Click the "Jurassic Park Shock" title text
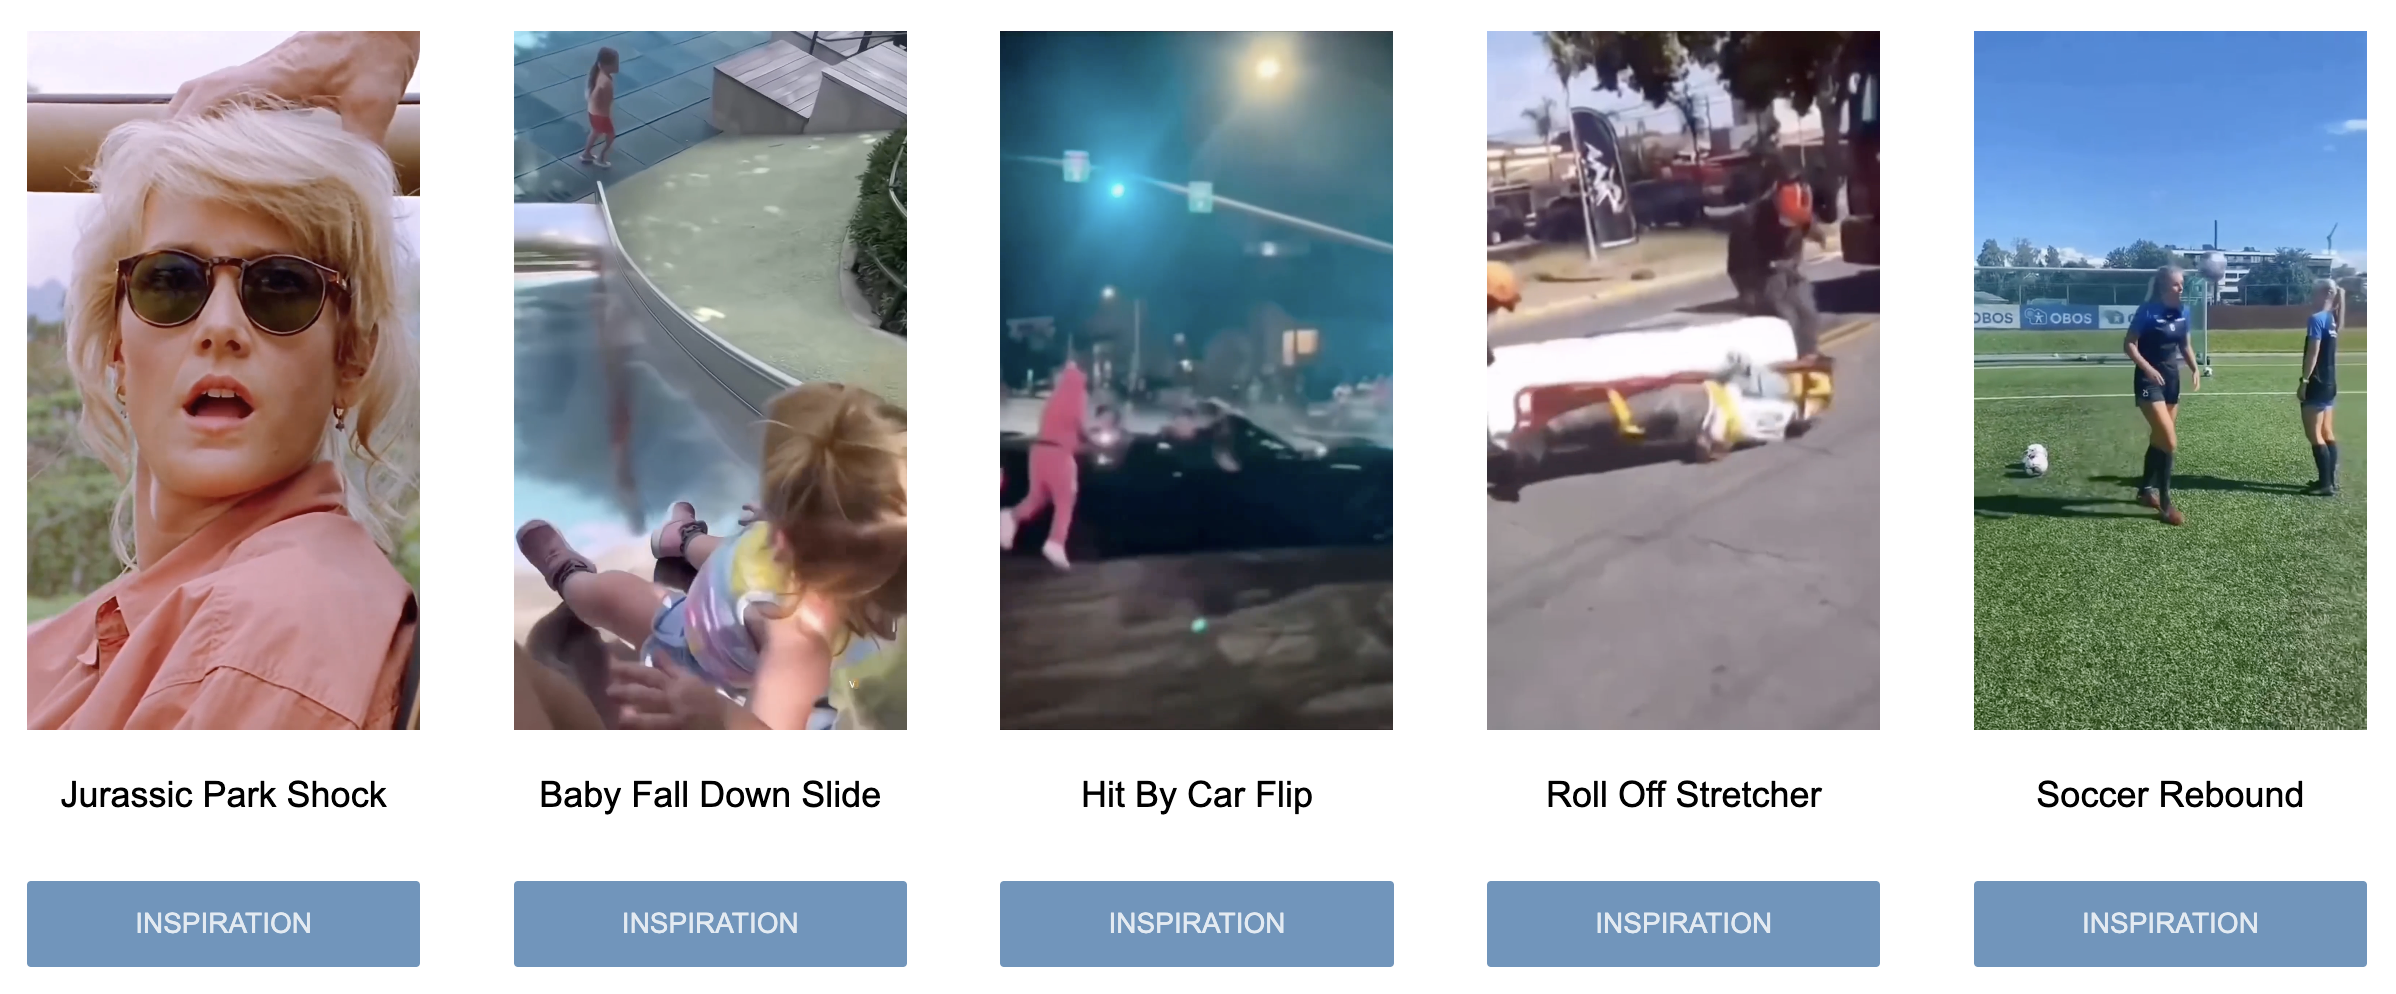The width and height of the screenshot is (2396, 994). tap(223, 795)
